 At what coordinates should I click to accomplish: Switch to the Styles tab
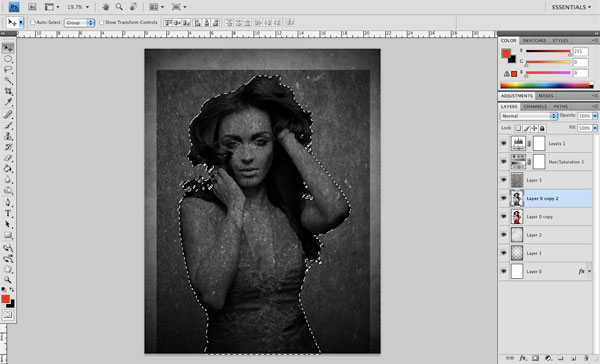560,41
